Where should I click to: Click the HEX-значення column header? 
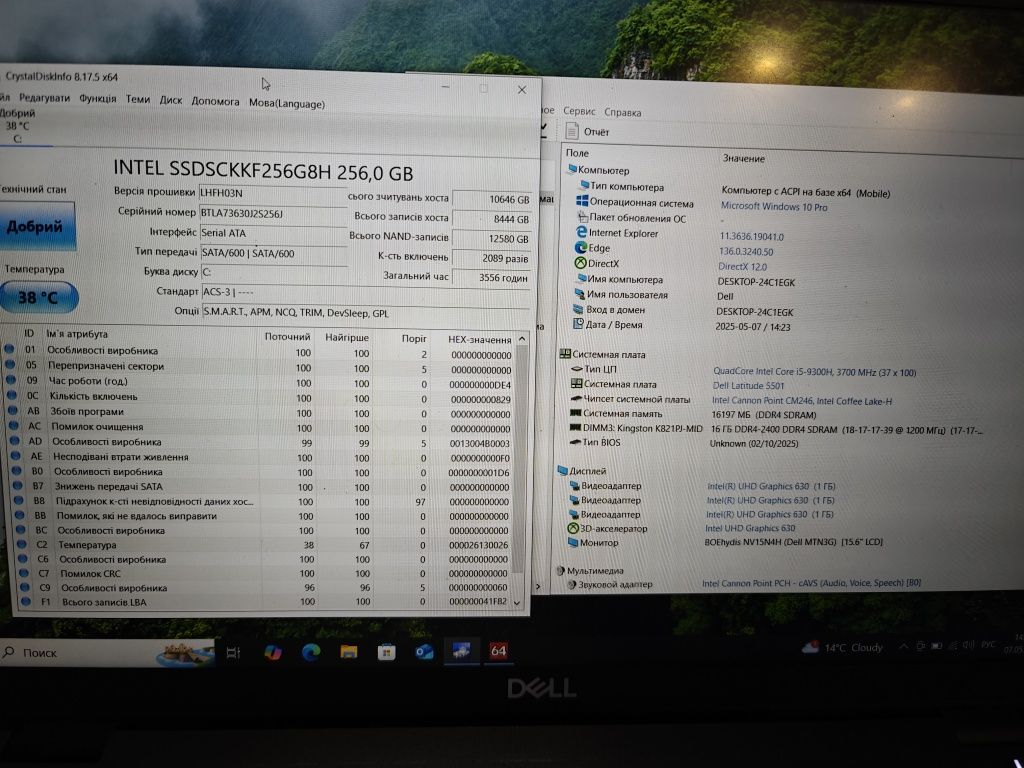click(x=479, y=340)
